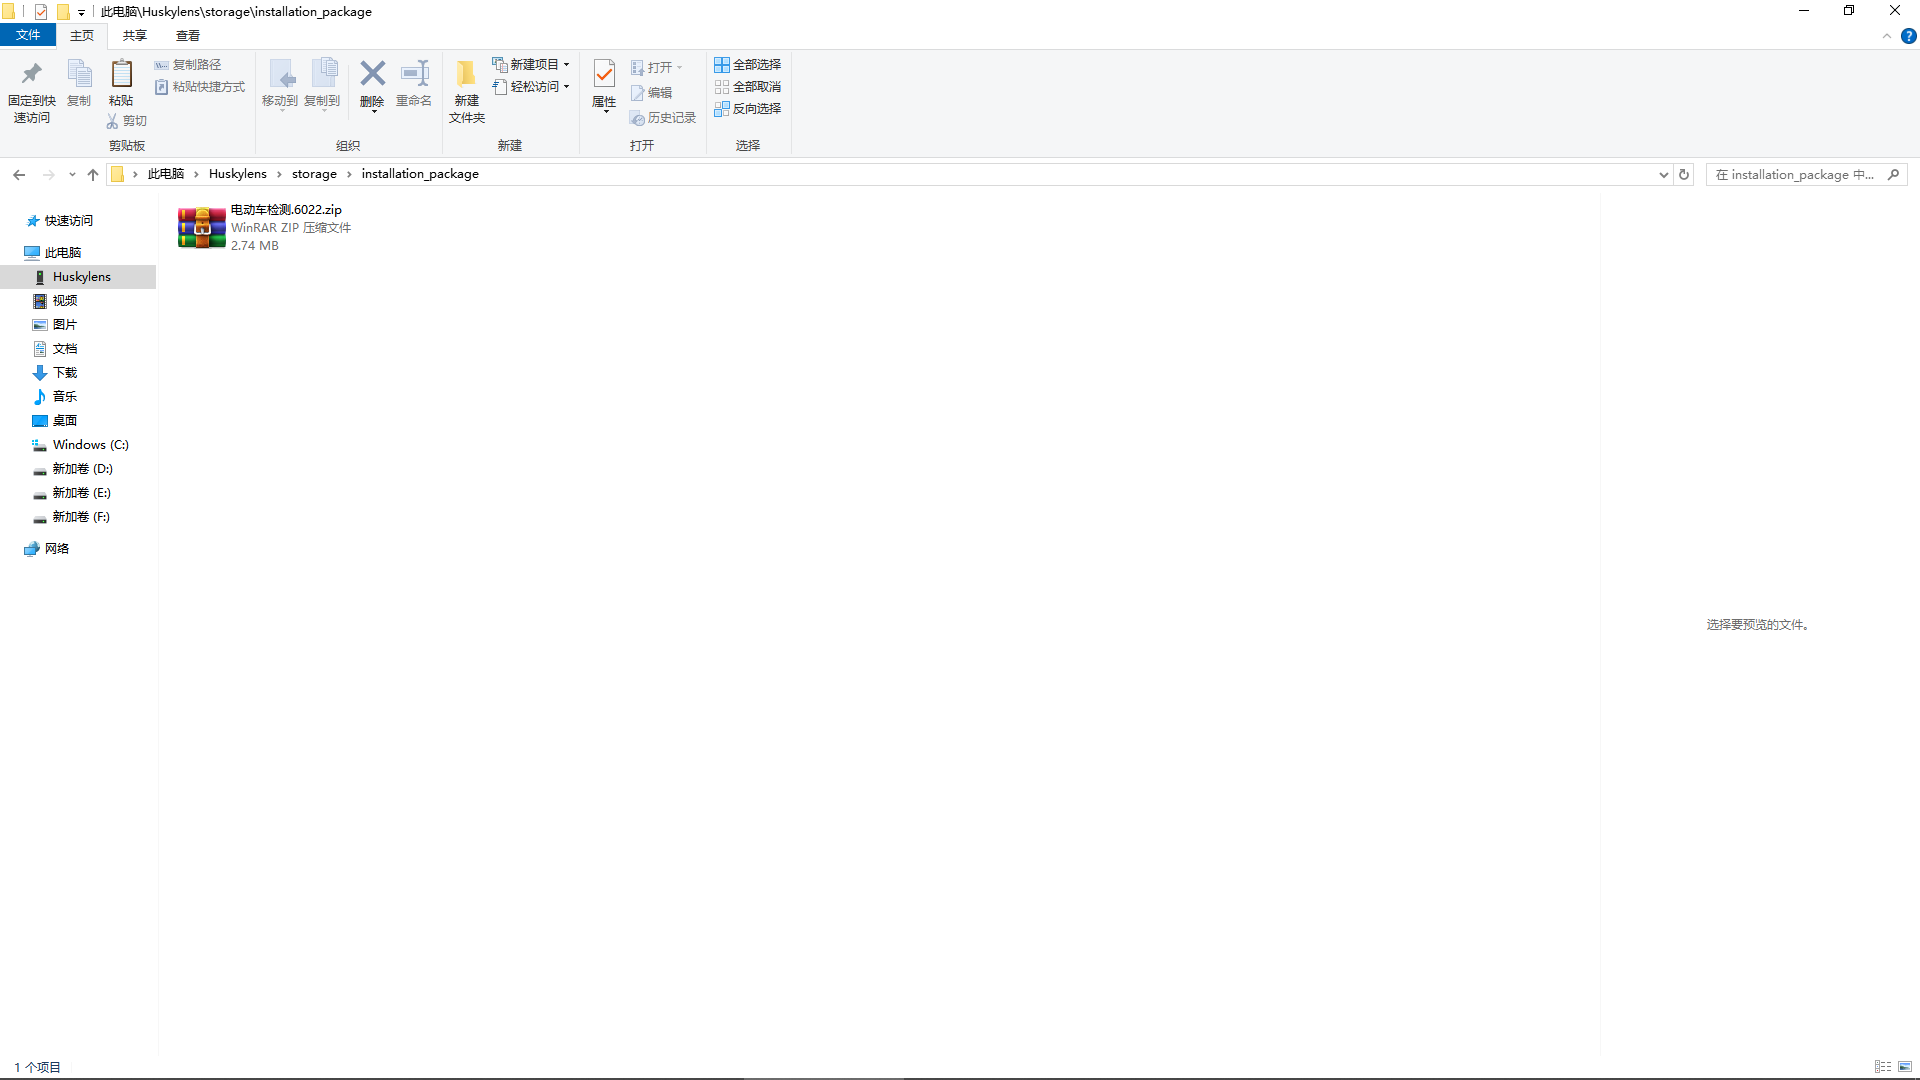
Task: Pin current folder to quick access
Action: (x=31, y=88)
